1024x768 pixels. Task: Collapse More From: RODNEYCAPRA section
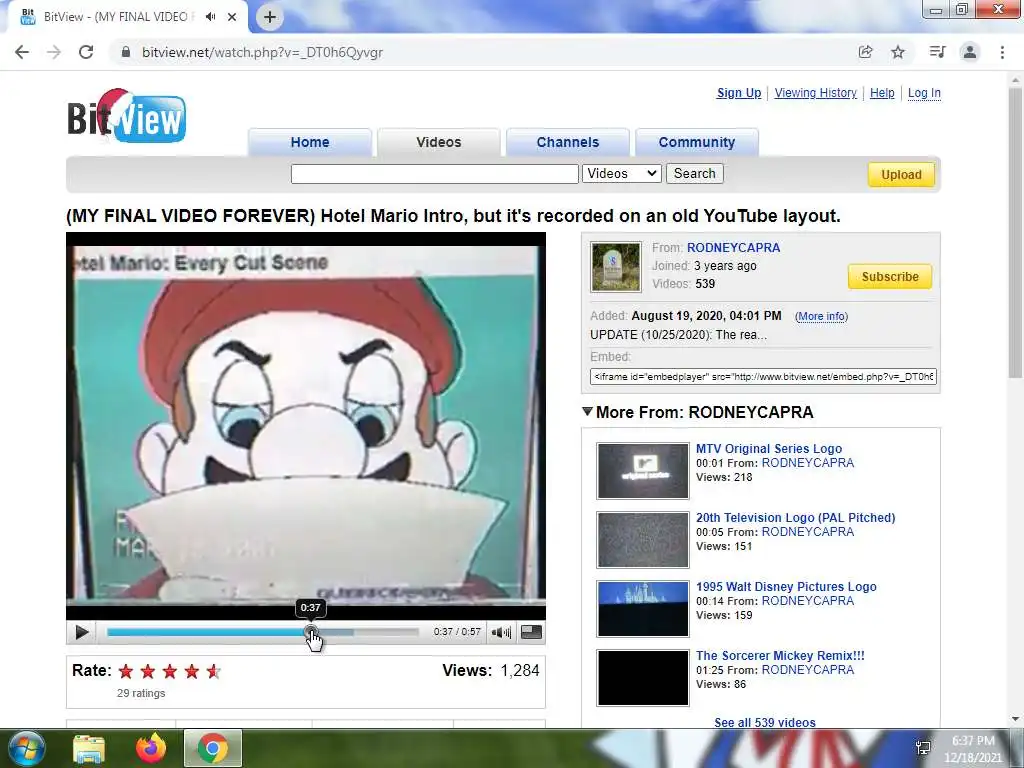[x=587, y=411]
